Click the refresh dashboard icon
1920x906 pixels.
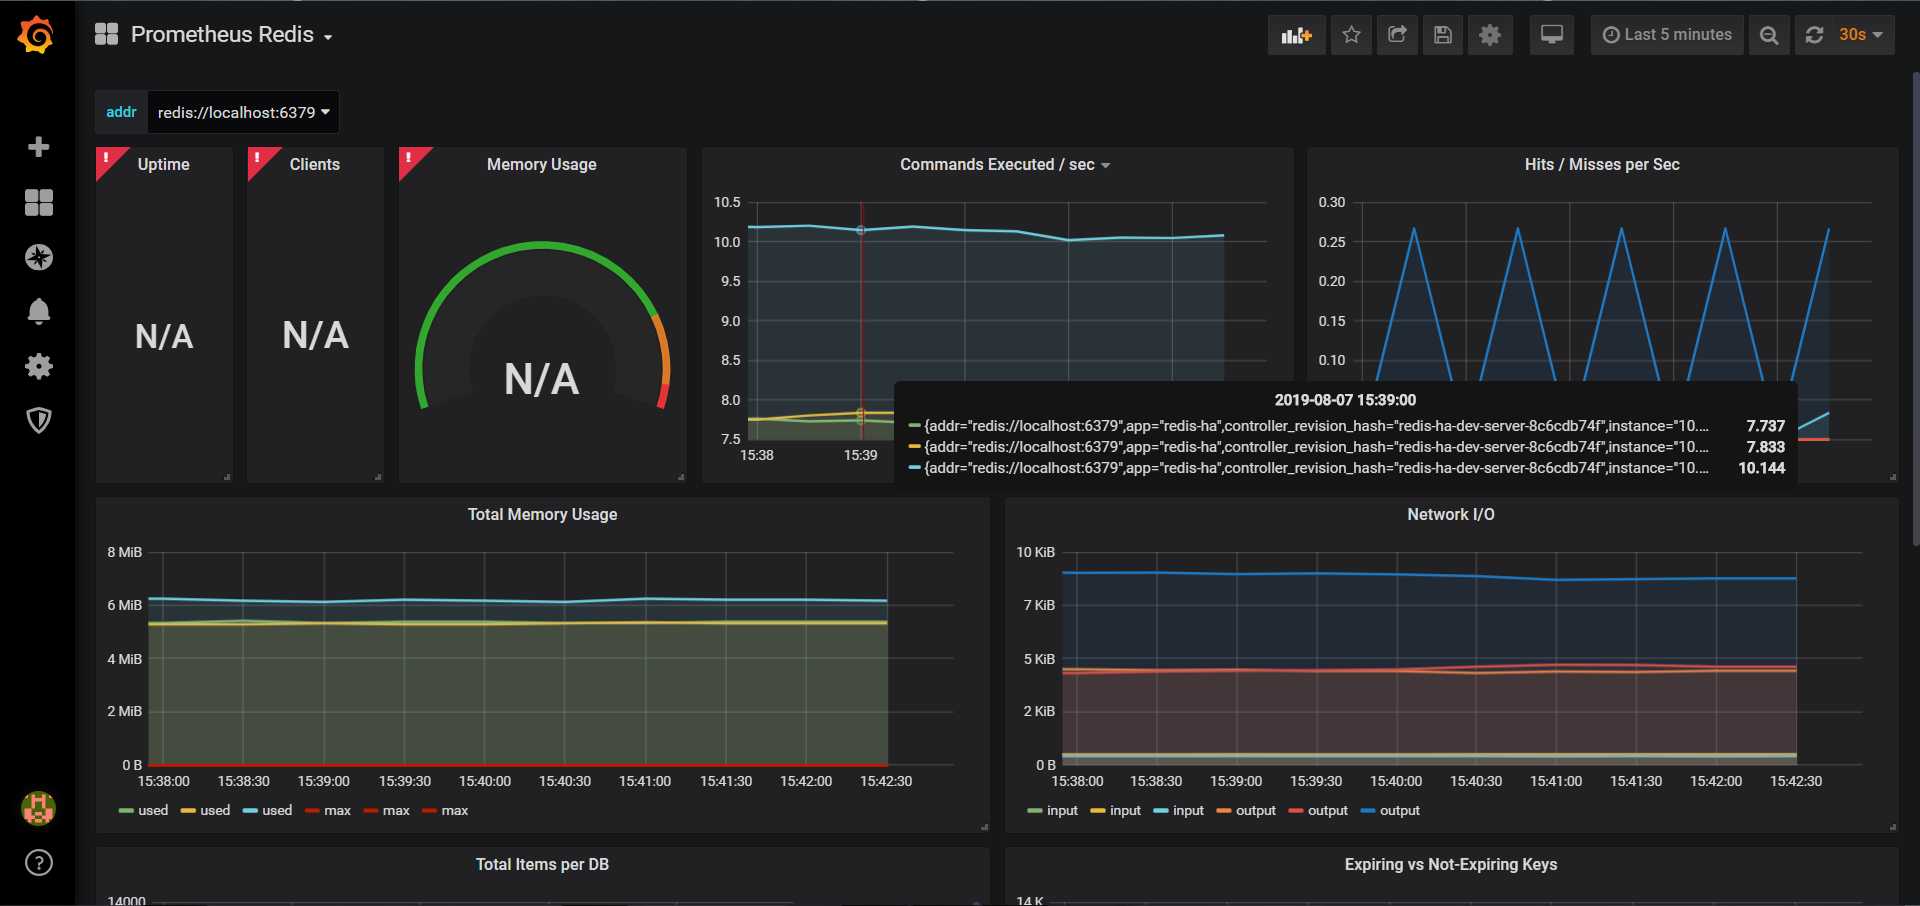point(1814,35)
